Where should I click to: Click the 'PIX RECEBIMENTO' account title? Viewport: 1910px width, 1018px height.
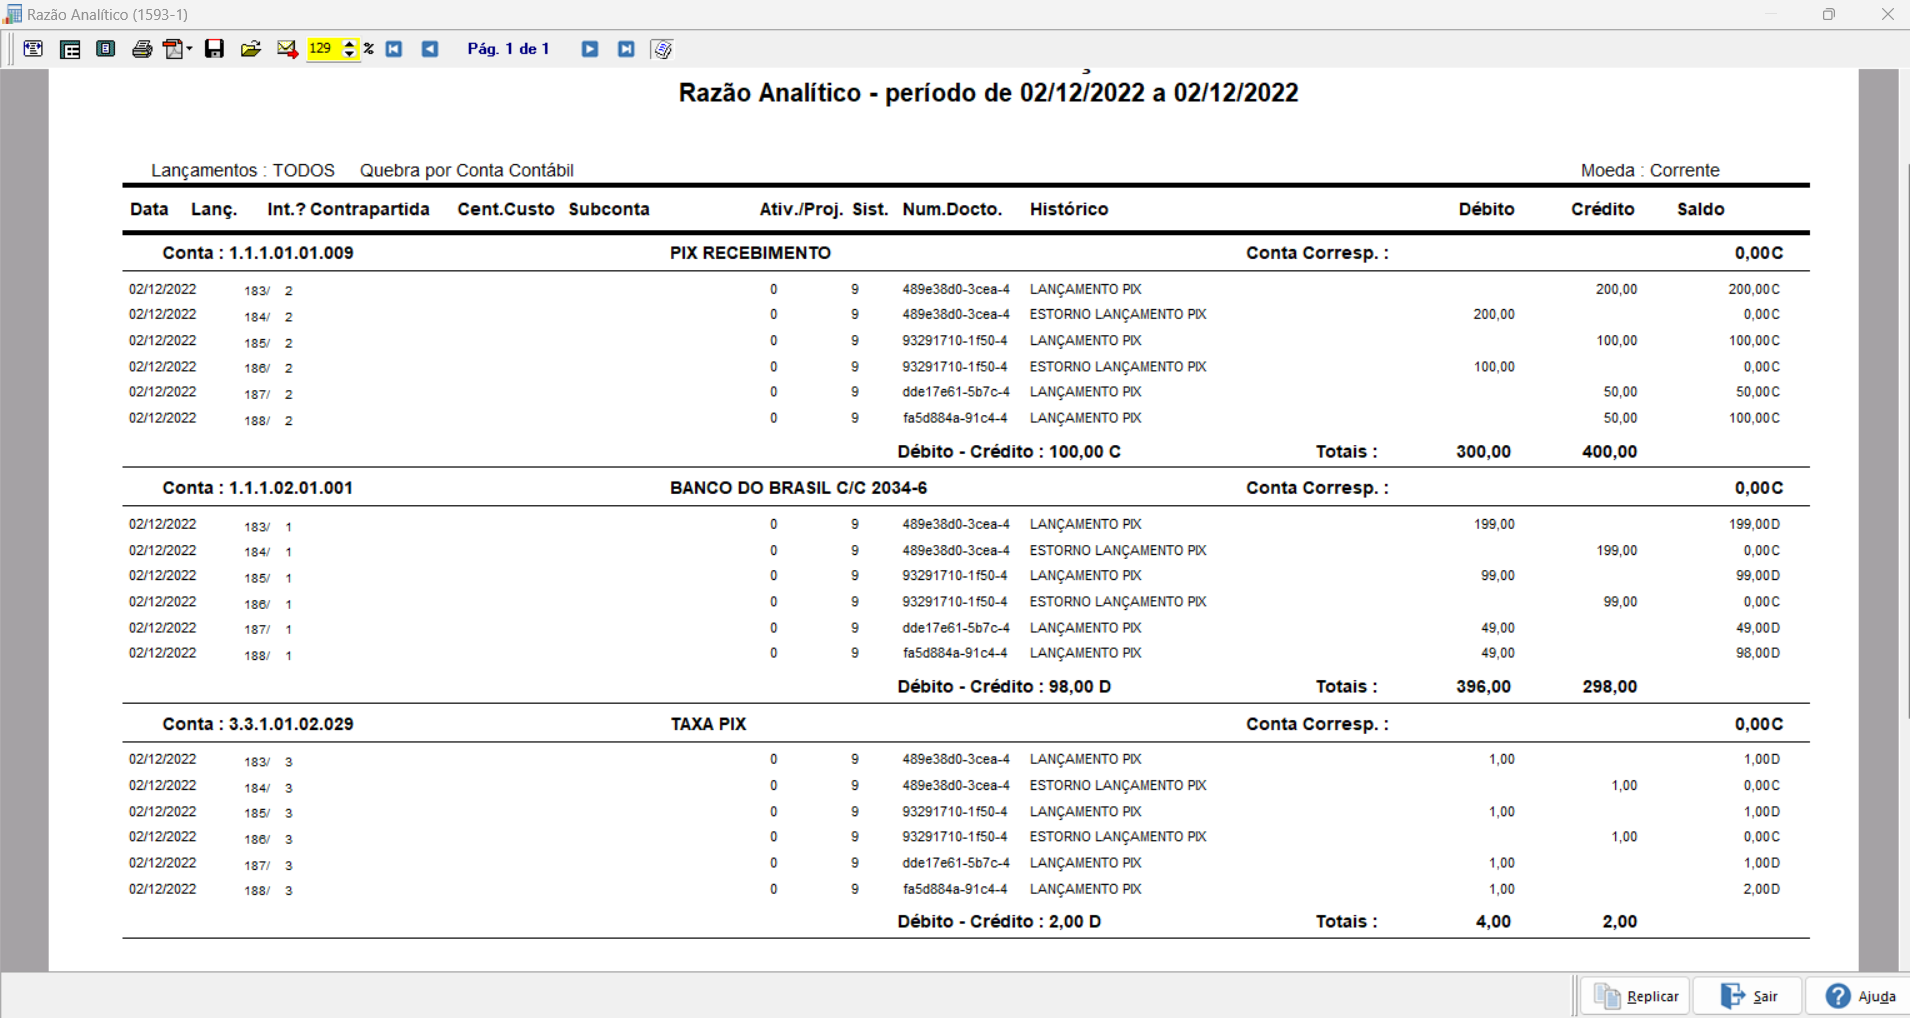coord(750,253)
